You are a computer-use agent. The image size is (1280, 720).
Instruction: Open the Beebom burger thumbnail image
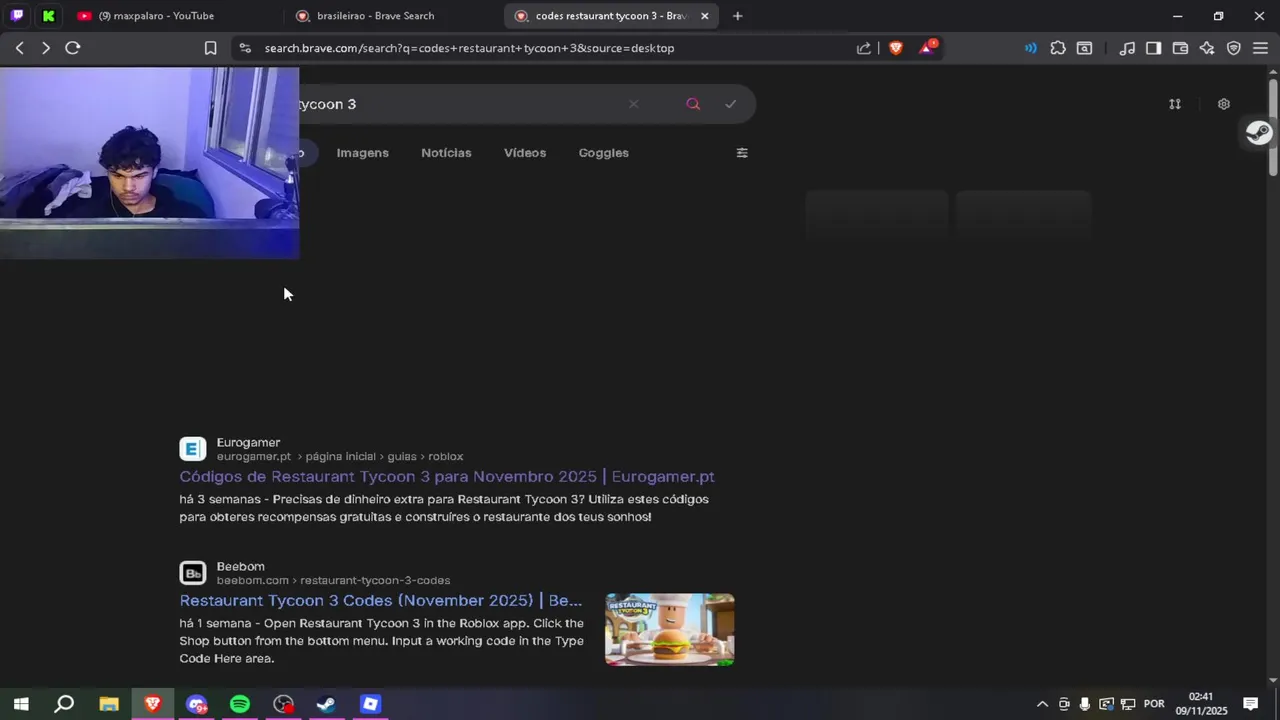click(670, 630)
